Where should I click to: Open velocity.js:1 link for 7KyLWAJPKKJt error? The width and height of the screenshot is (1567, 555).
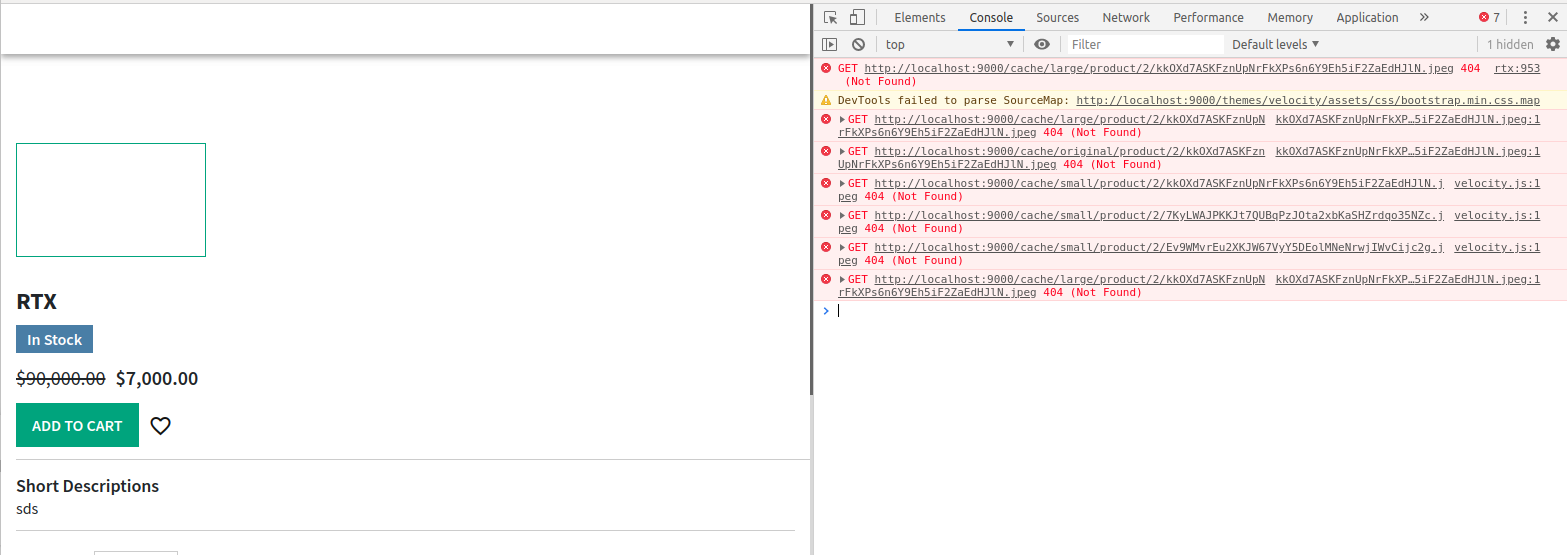point(1497,215)
